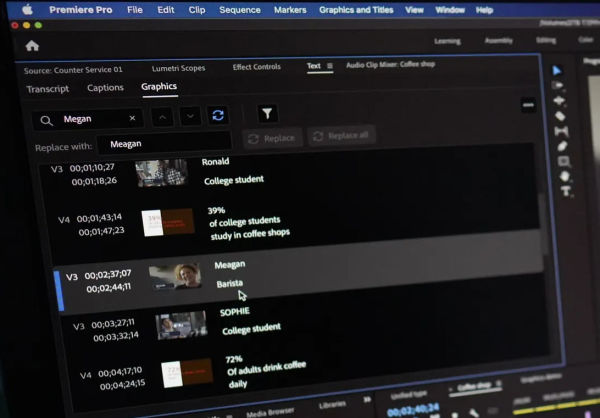Open the graphics filter funnel
Viewport: 600px width, 418px height.
(267, 113)
